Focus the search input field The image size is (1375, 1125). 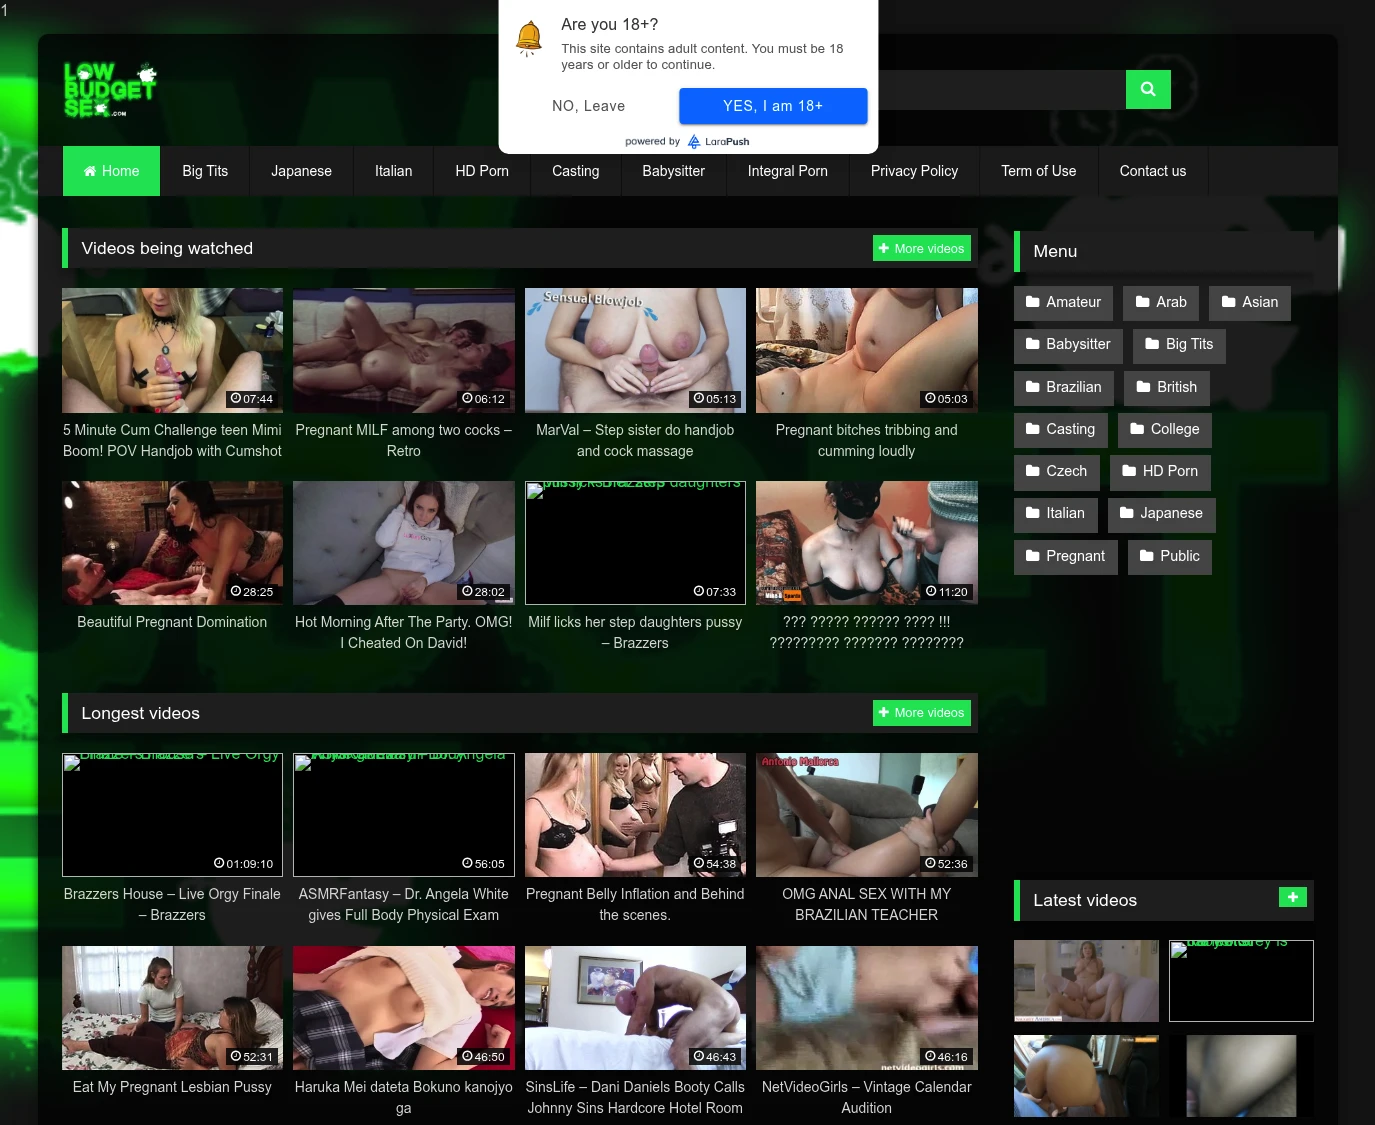[1000, 89]
